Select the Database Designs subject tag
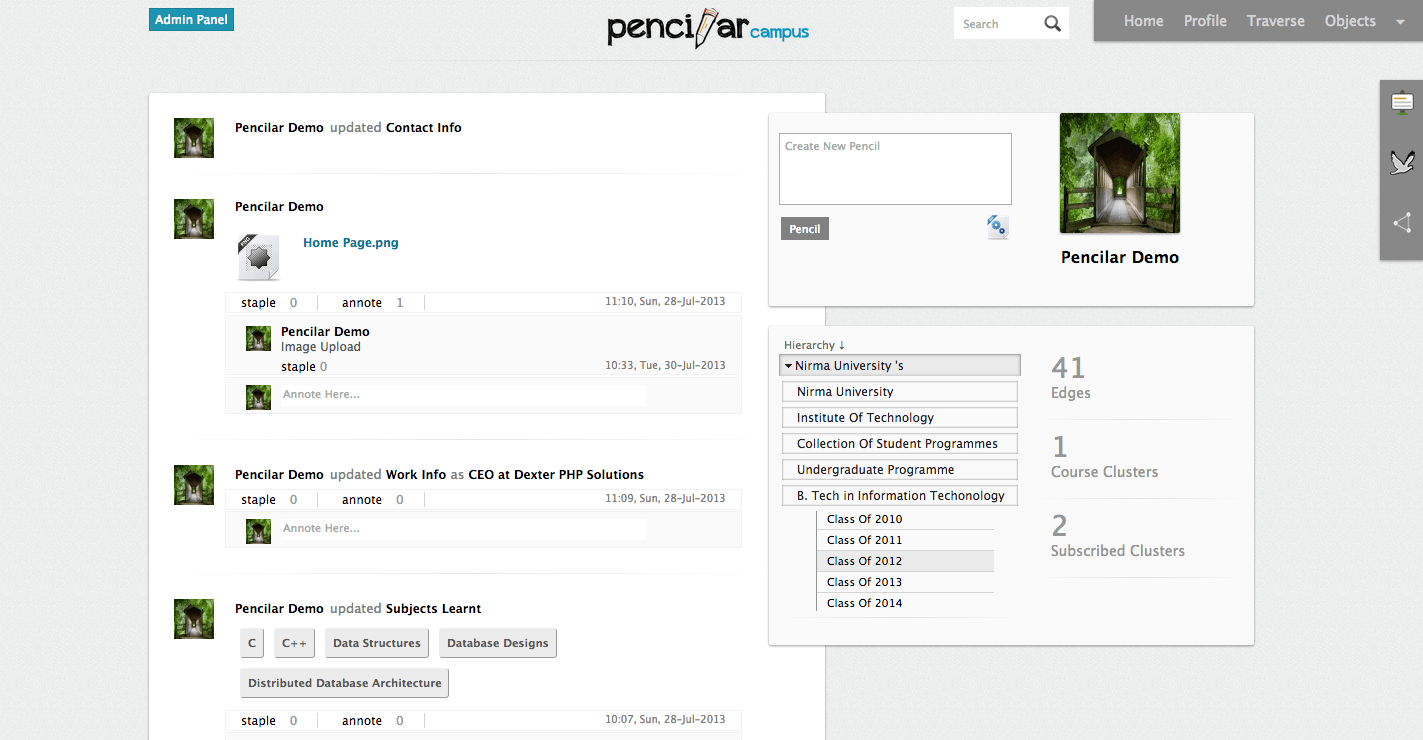1423x740 pixels. click(x=497, y=643)
